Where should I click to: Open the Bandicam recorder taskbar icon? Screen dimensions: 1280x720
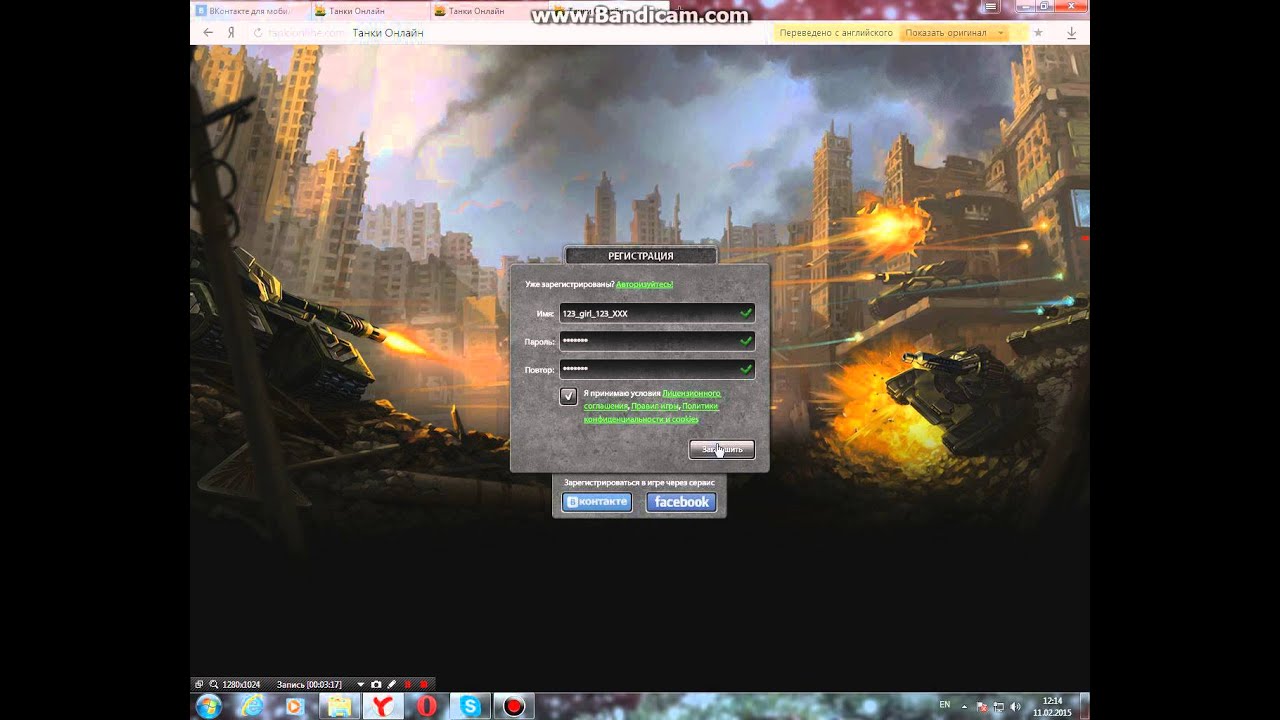[x=514, y=706]
